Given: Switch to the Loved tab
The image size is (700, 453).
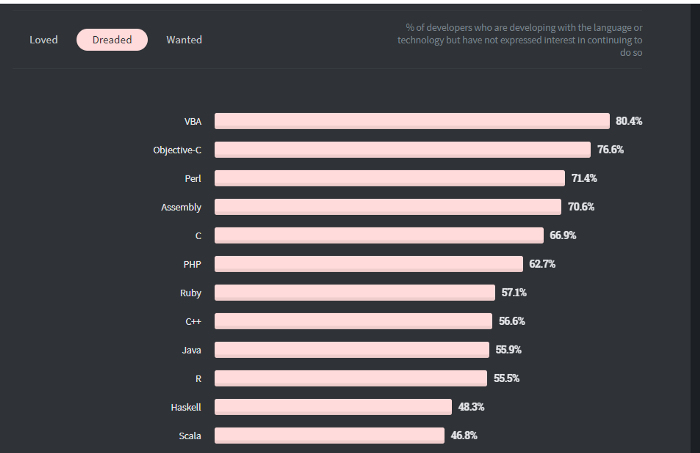Looking at the screenshot, I should tap(43, 40).
